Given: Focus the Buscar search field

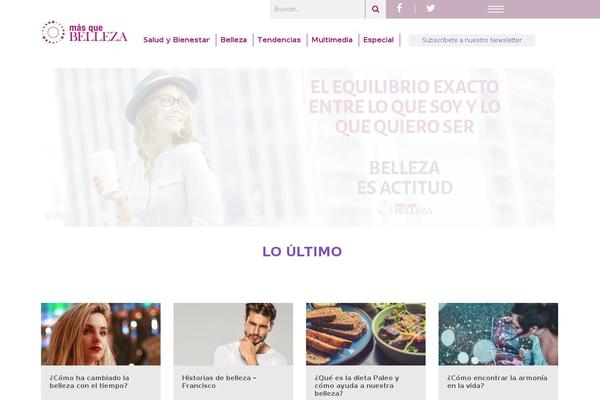Looking at the screenshot, I should [317, 9].
